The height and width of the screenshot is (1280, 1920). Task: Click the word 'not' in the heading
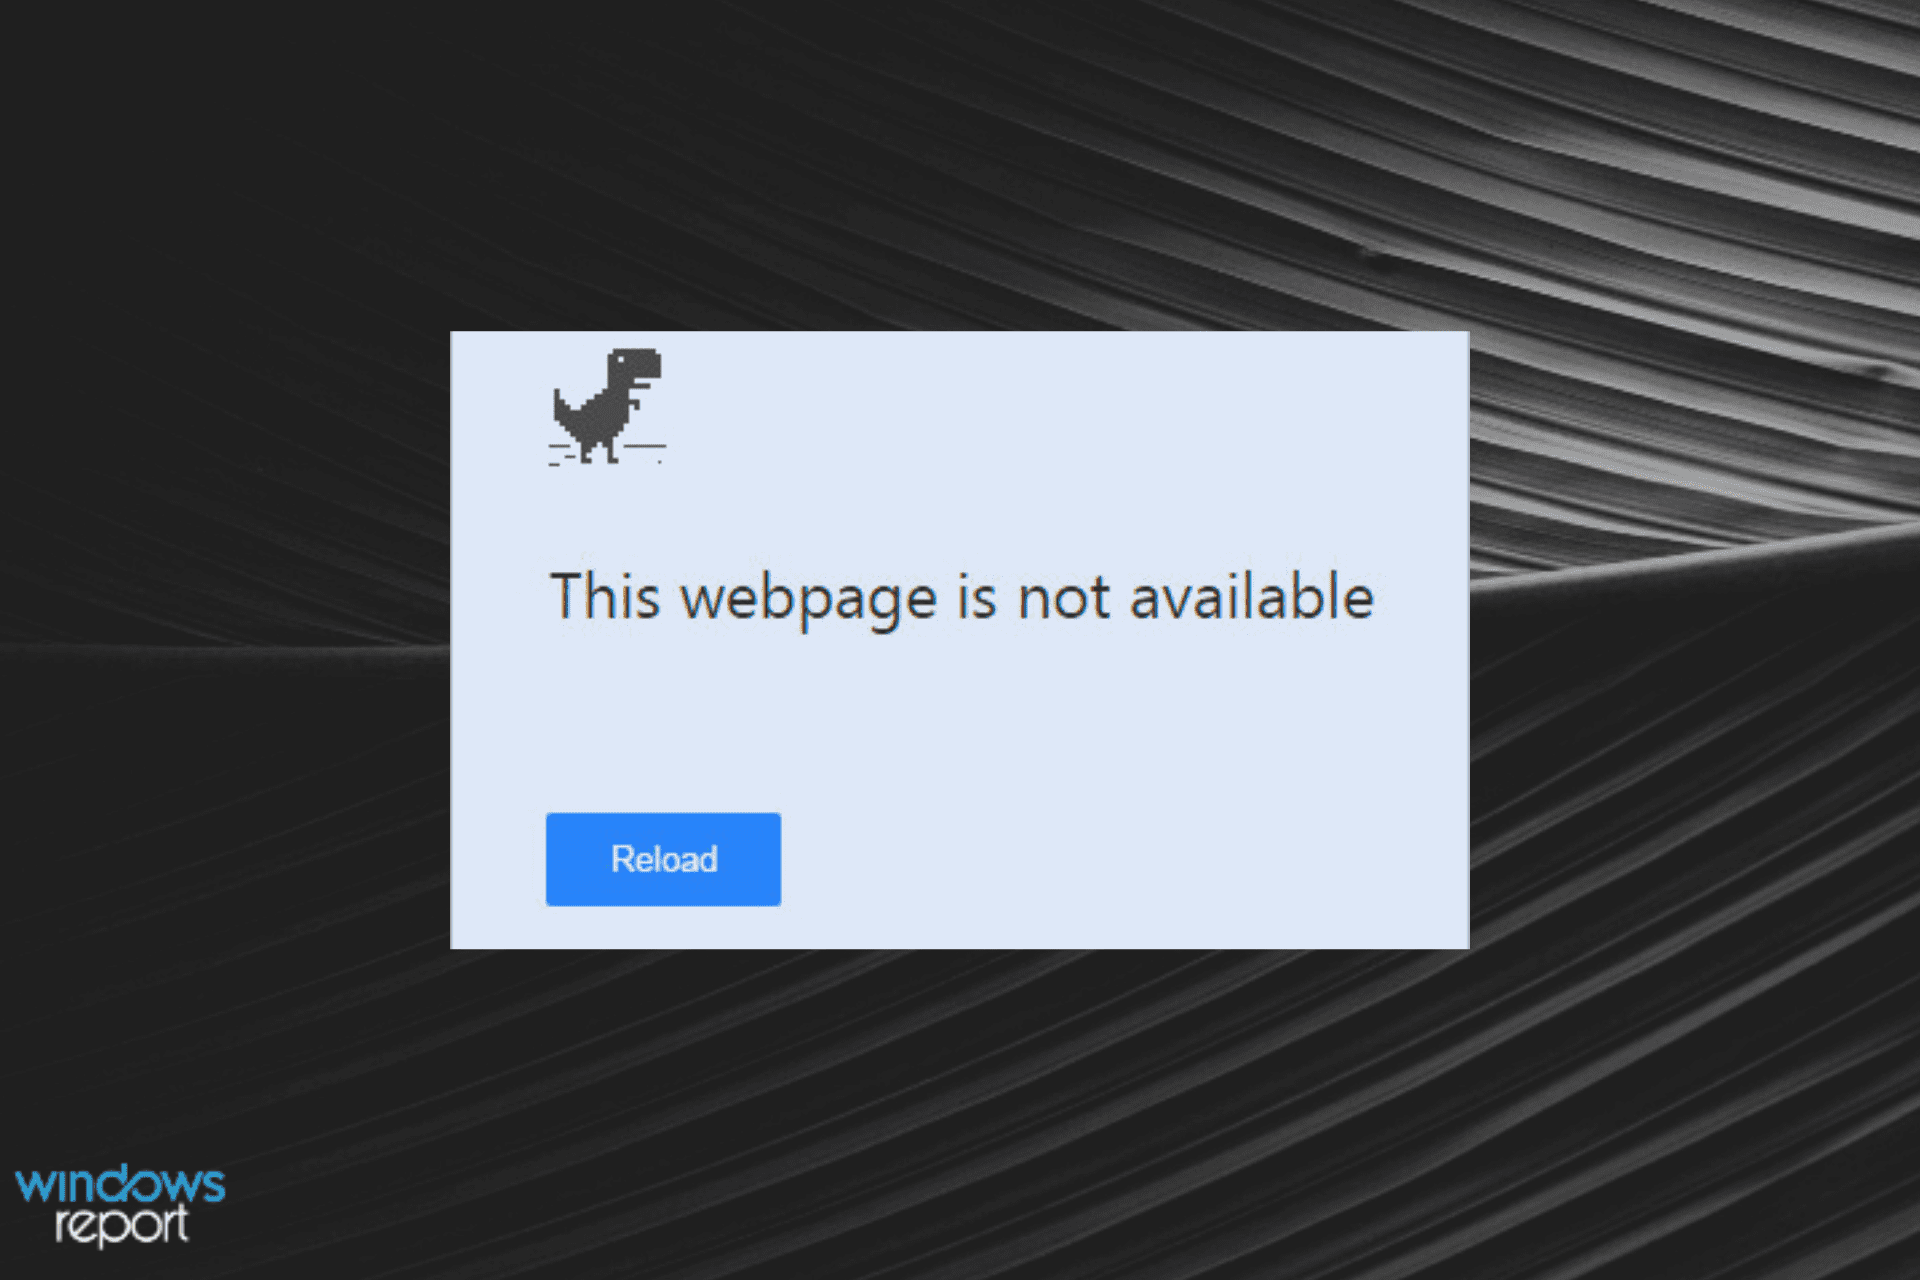pos(1064,599)
